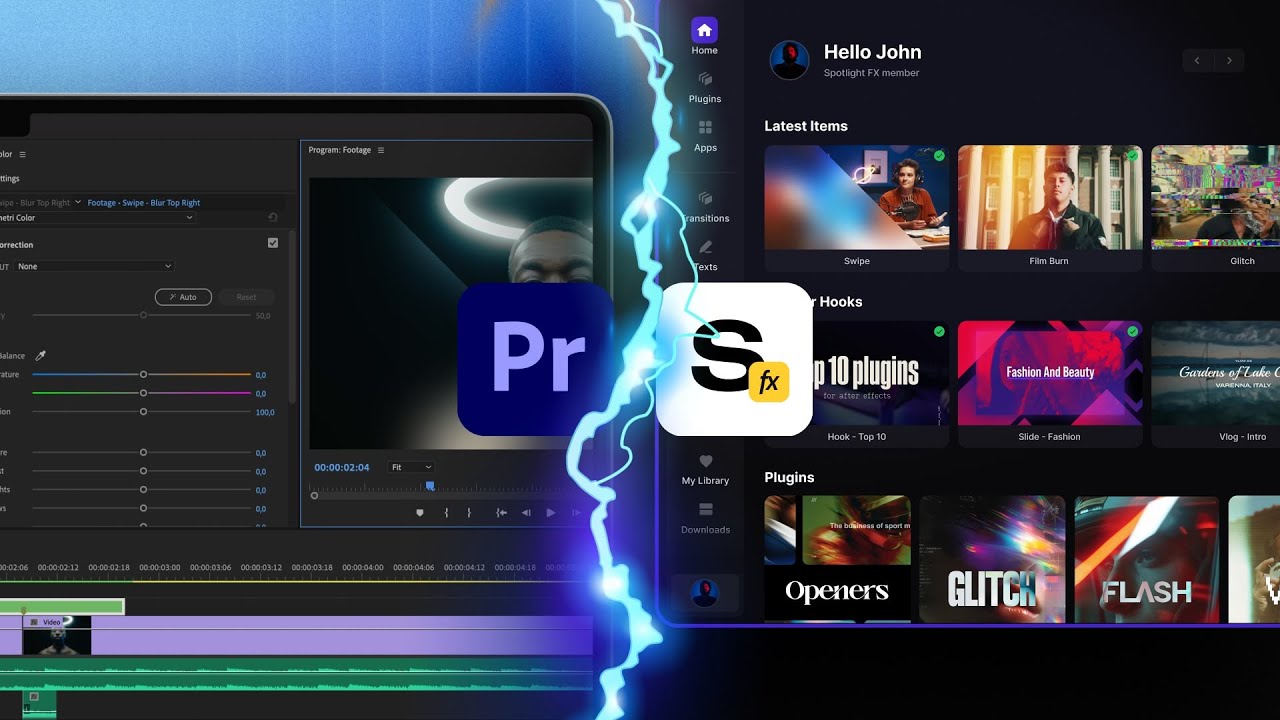Click the Contrast slider handle
The height and width of the screenshot is (720, 1280).
[143, 471]
